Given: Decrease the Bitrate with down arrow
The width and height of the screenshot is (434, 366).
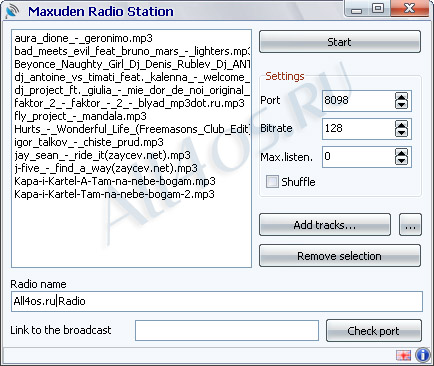Looking at the screenshot, I should (x=401, y=133).
